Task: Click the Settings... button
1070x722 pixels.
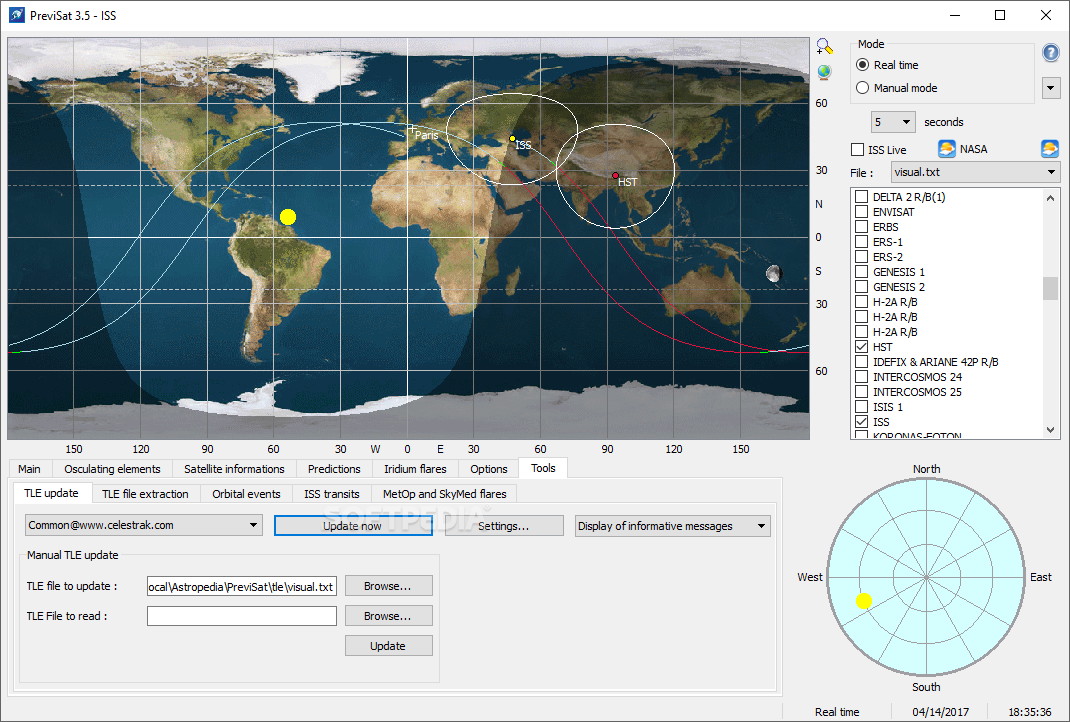Action: click(504, 525)
